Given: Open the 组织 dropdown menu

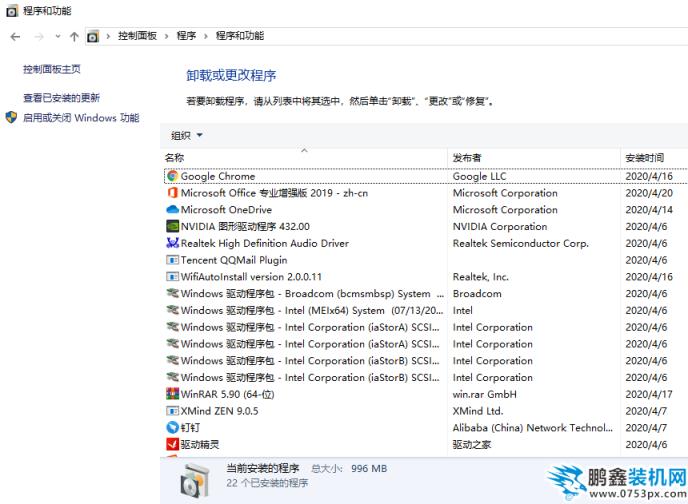Looking at the screenshot, I should coord(187,136).
